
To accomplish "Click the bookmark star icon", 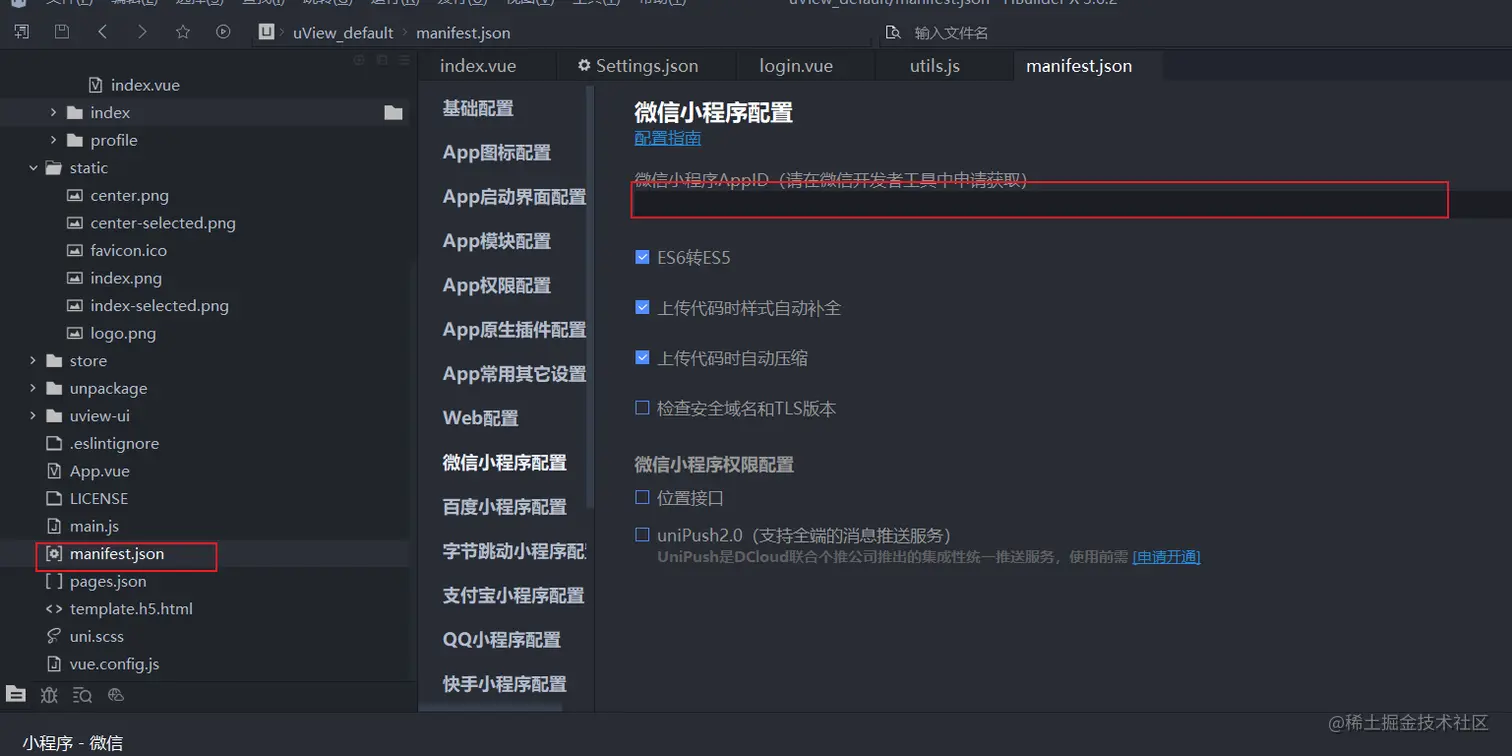I will click(183, 32).
